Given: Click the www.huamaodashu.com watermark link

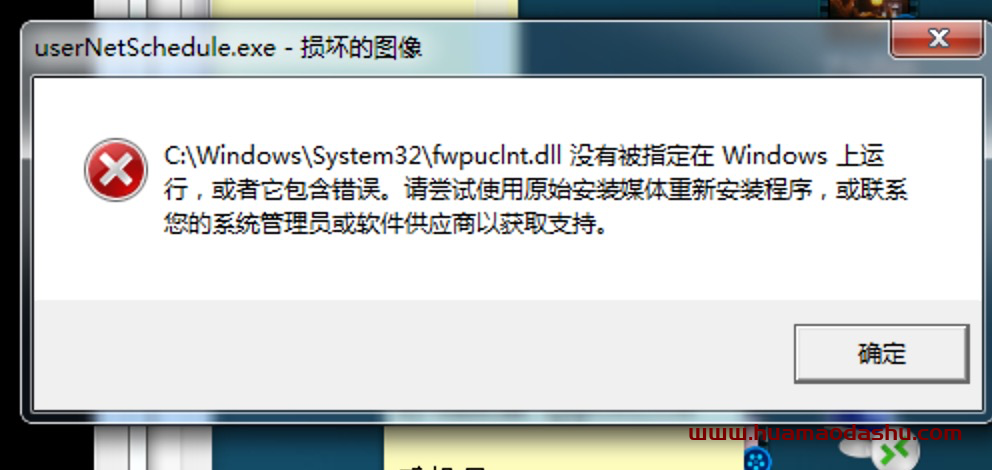Looking at the screenshot, I should coord(825,433).
